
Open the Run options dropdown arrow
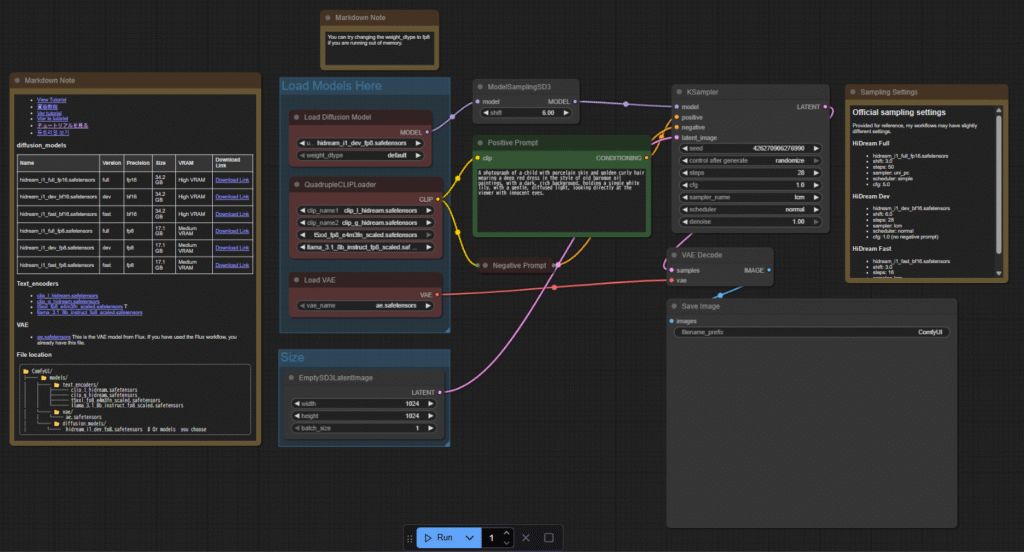point(470,538)
